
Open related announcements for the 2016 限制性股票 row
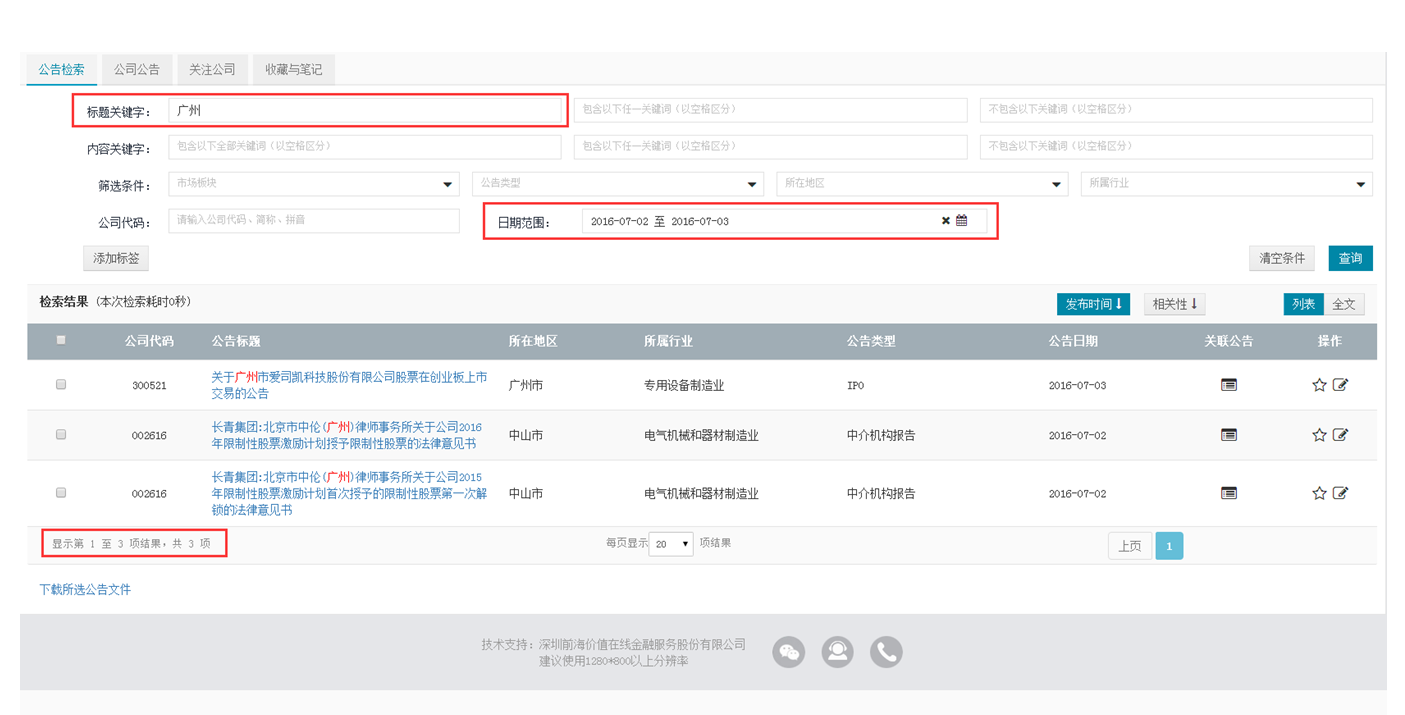[1229, 435]
